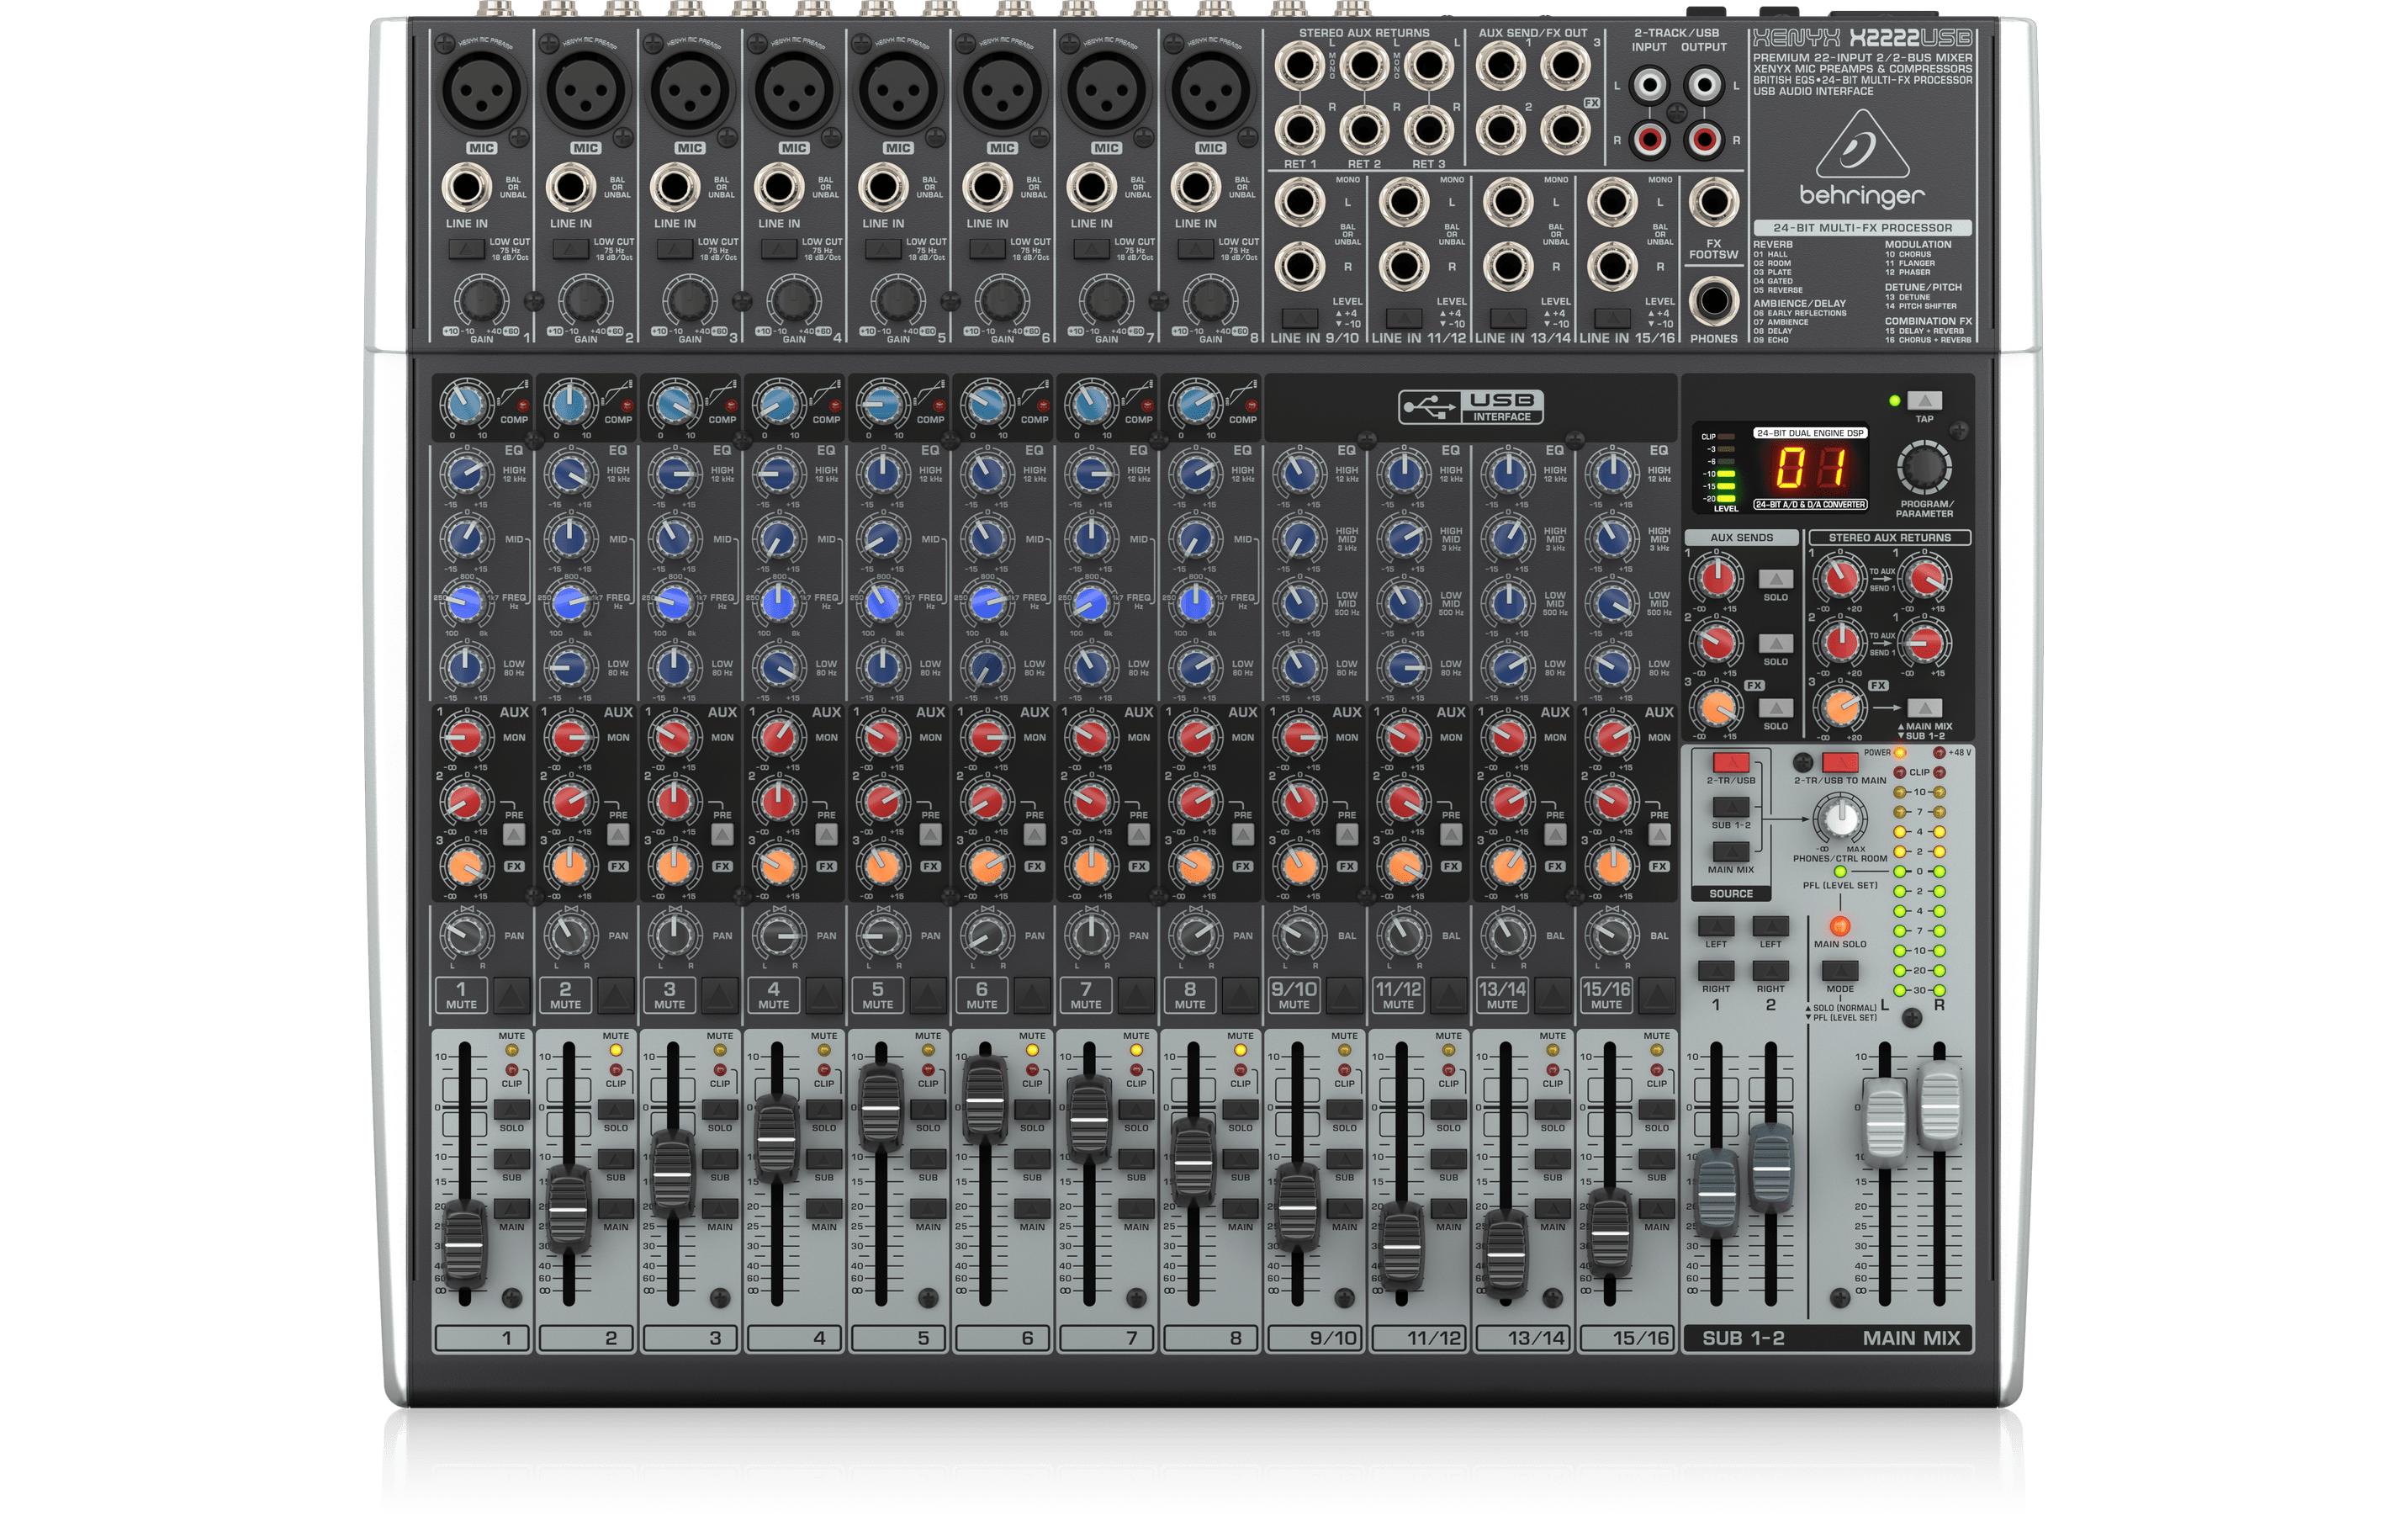This screenshot has width=2408, height=1516.
Task: Click the 24-BIT MULTI-FX PROCESSOR heading
Action: pos(1861,228)
